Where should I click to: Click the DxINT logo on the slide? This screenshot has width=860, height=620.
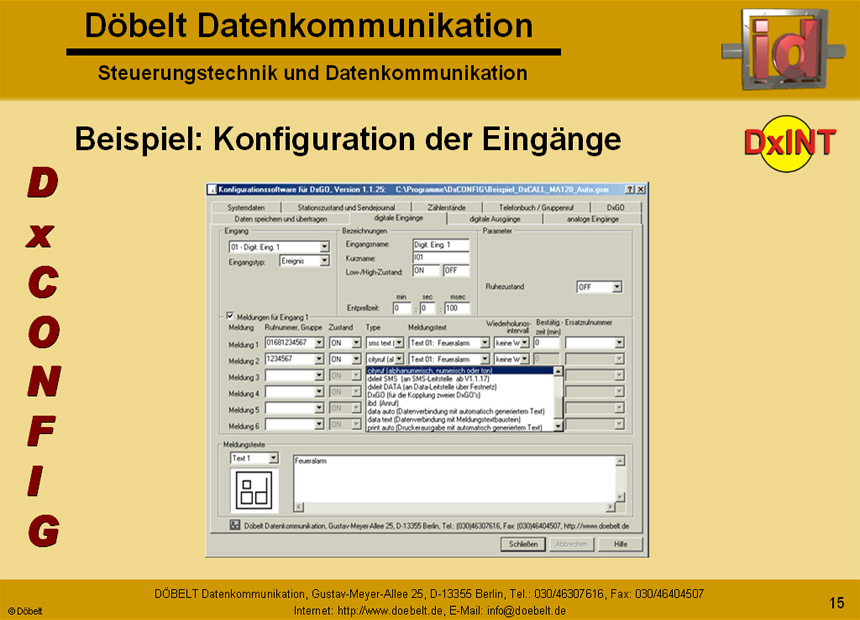789,143
